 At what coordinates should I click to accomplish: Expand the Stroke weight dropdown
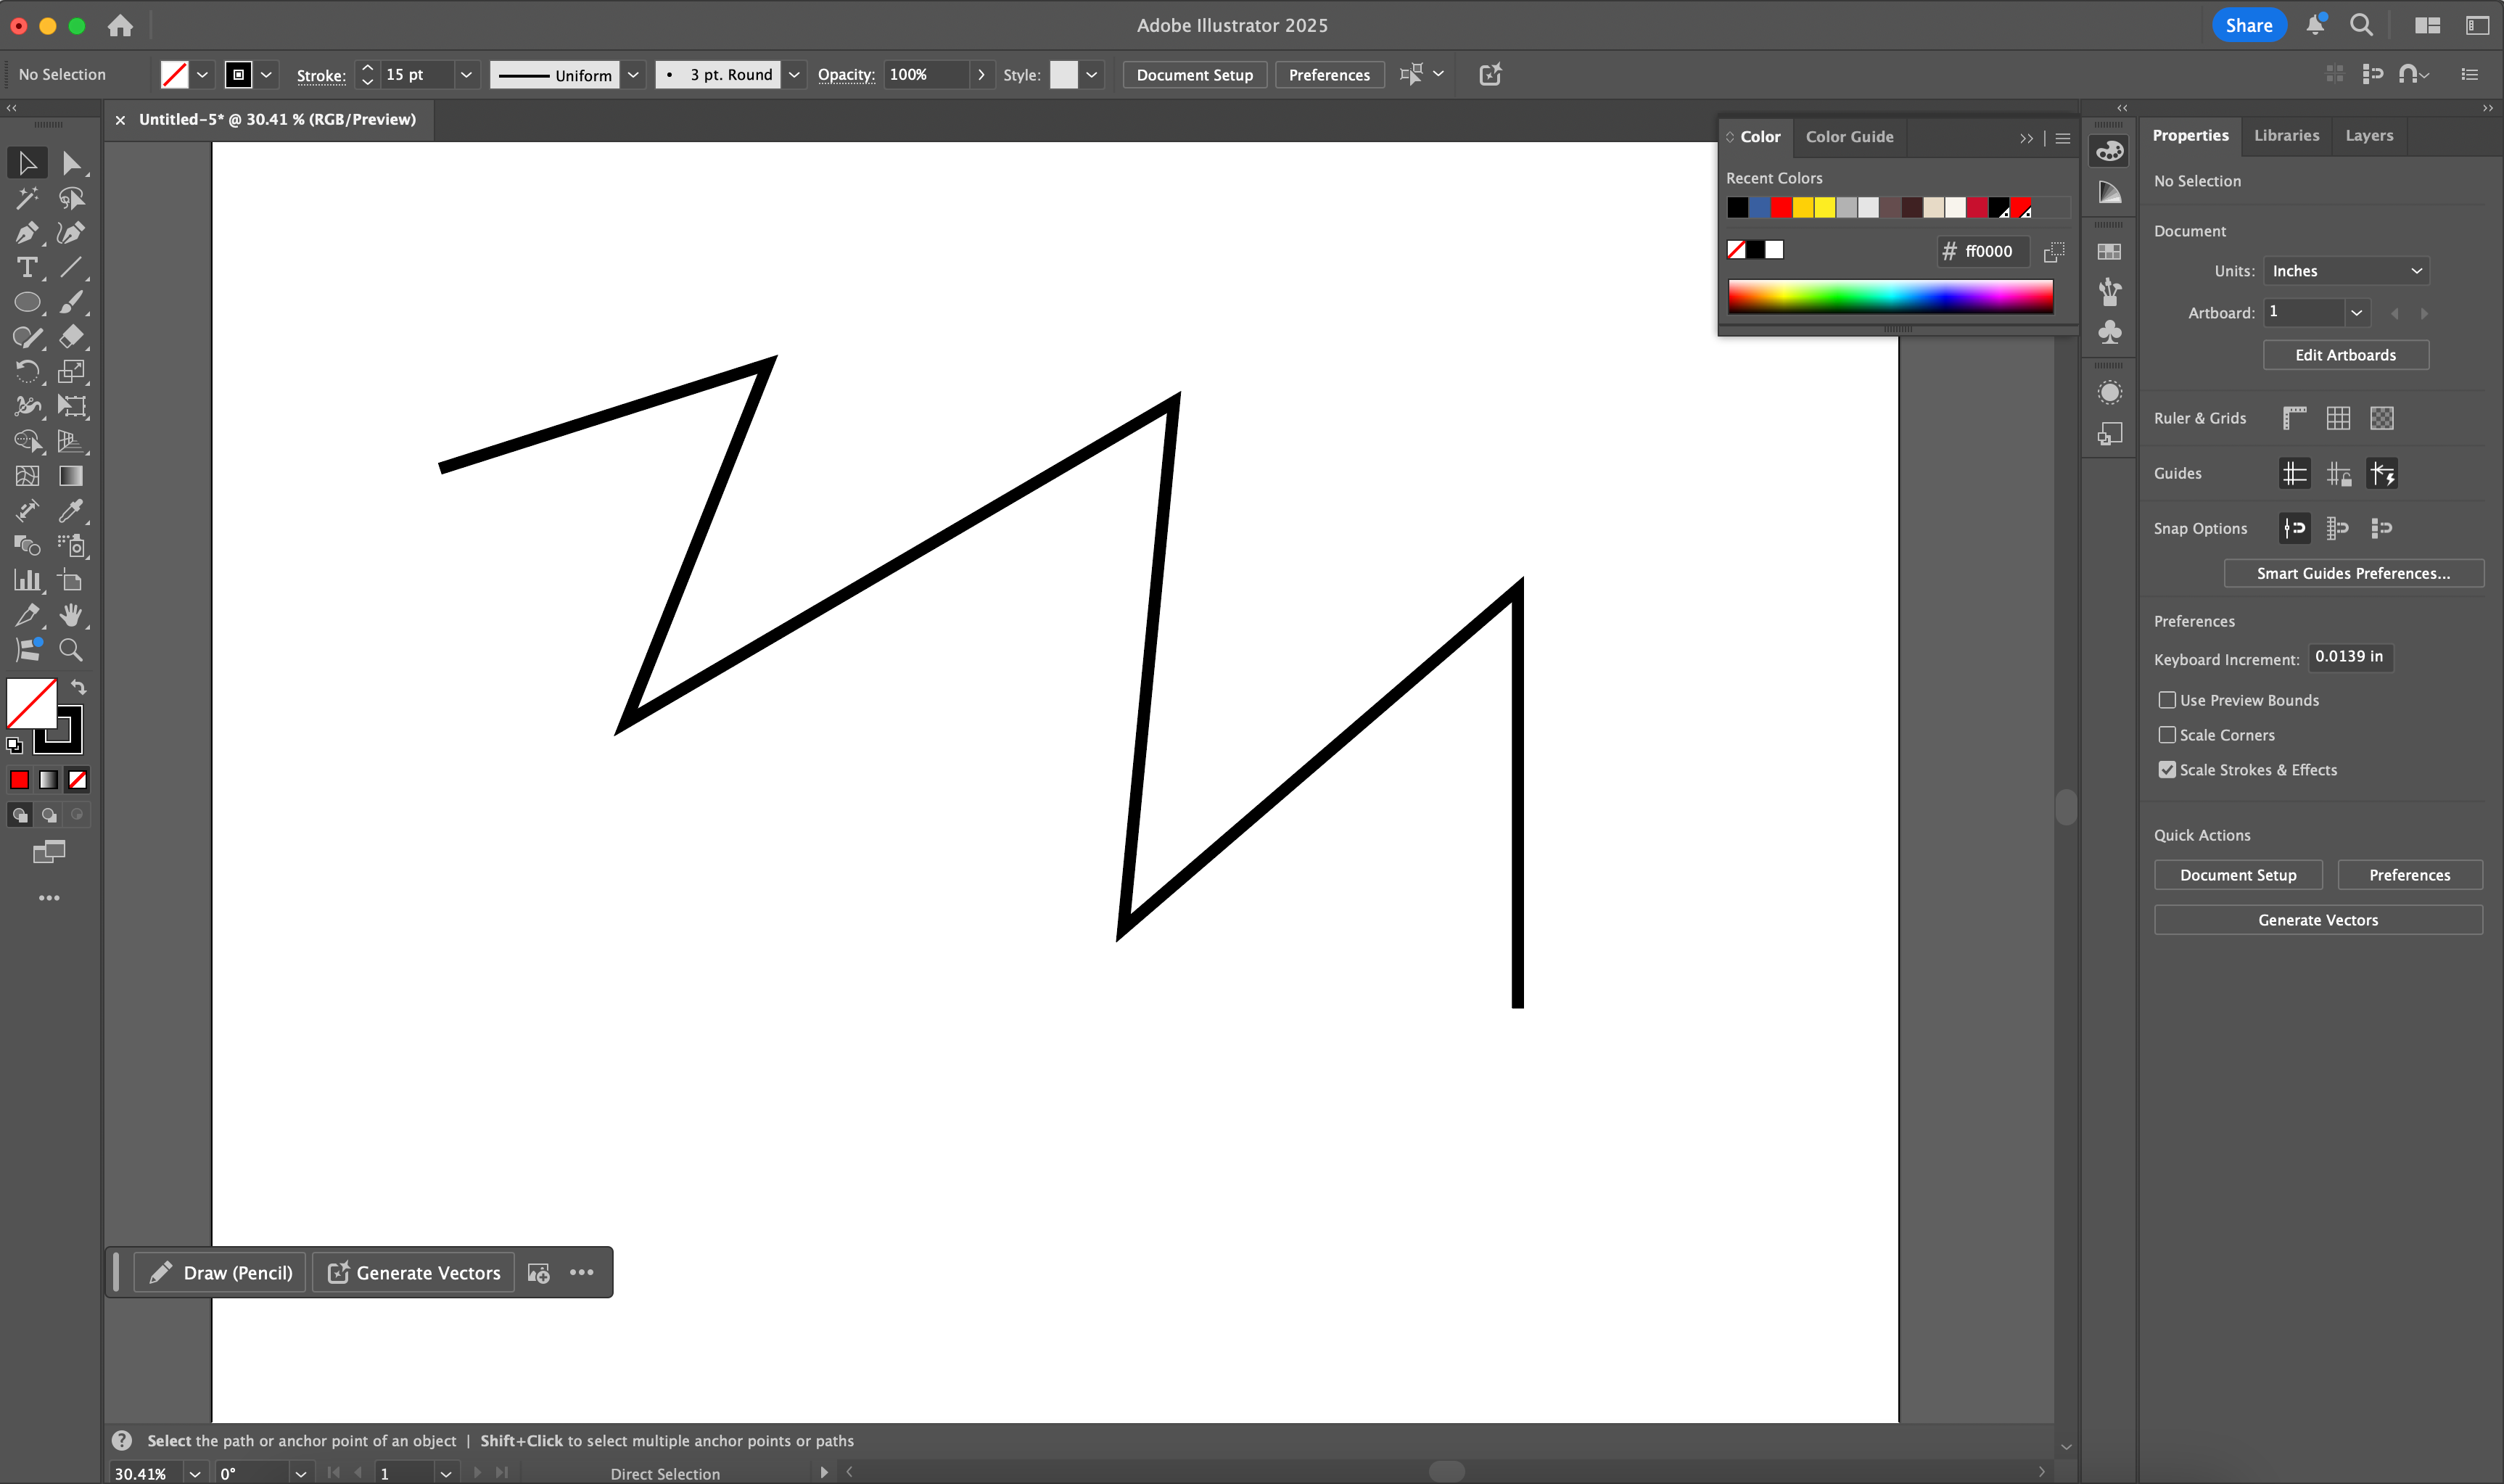tap(466, 74)
